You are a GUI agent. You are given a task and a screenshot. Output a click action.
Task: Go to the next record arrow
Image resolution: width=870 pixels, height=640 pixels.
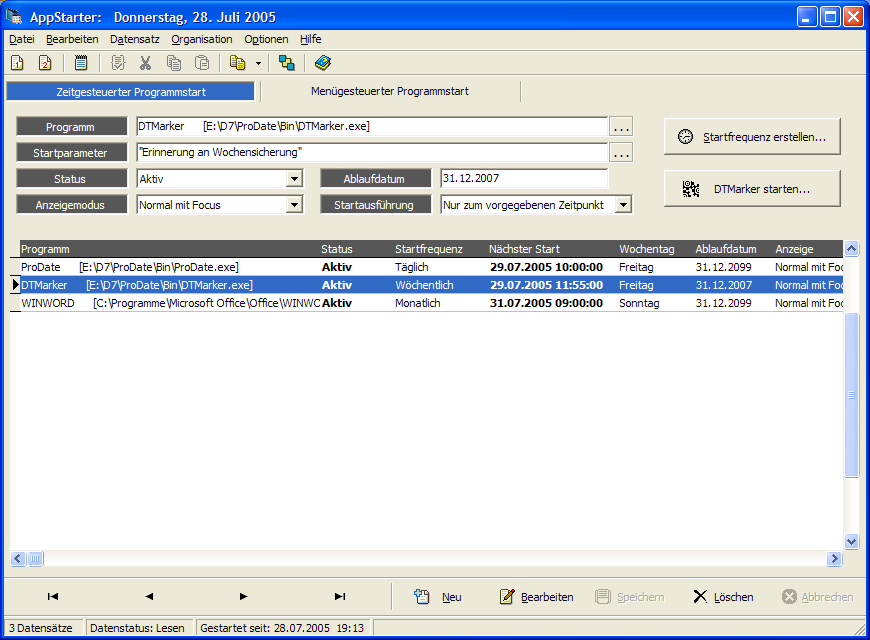tap(243, 597)
